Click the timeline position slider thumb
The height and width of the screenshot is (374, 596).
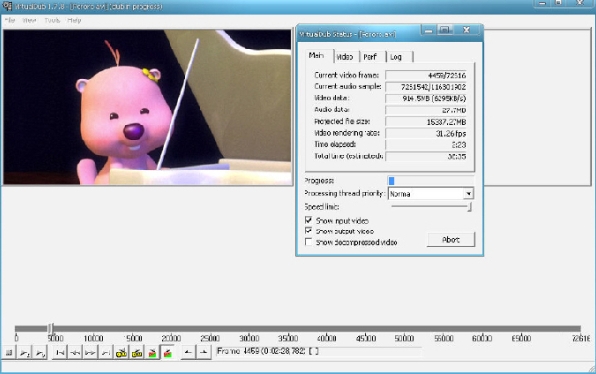tap(51, 328)
